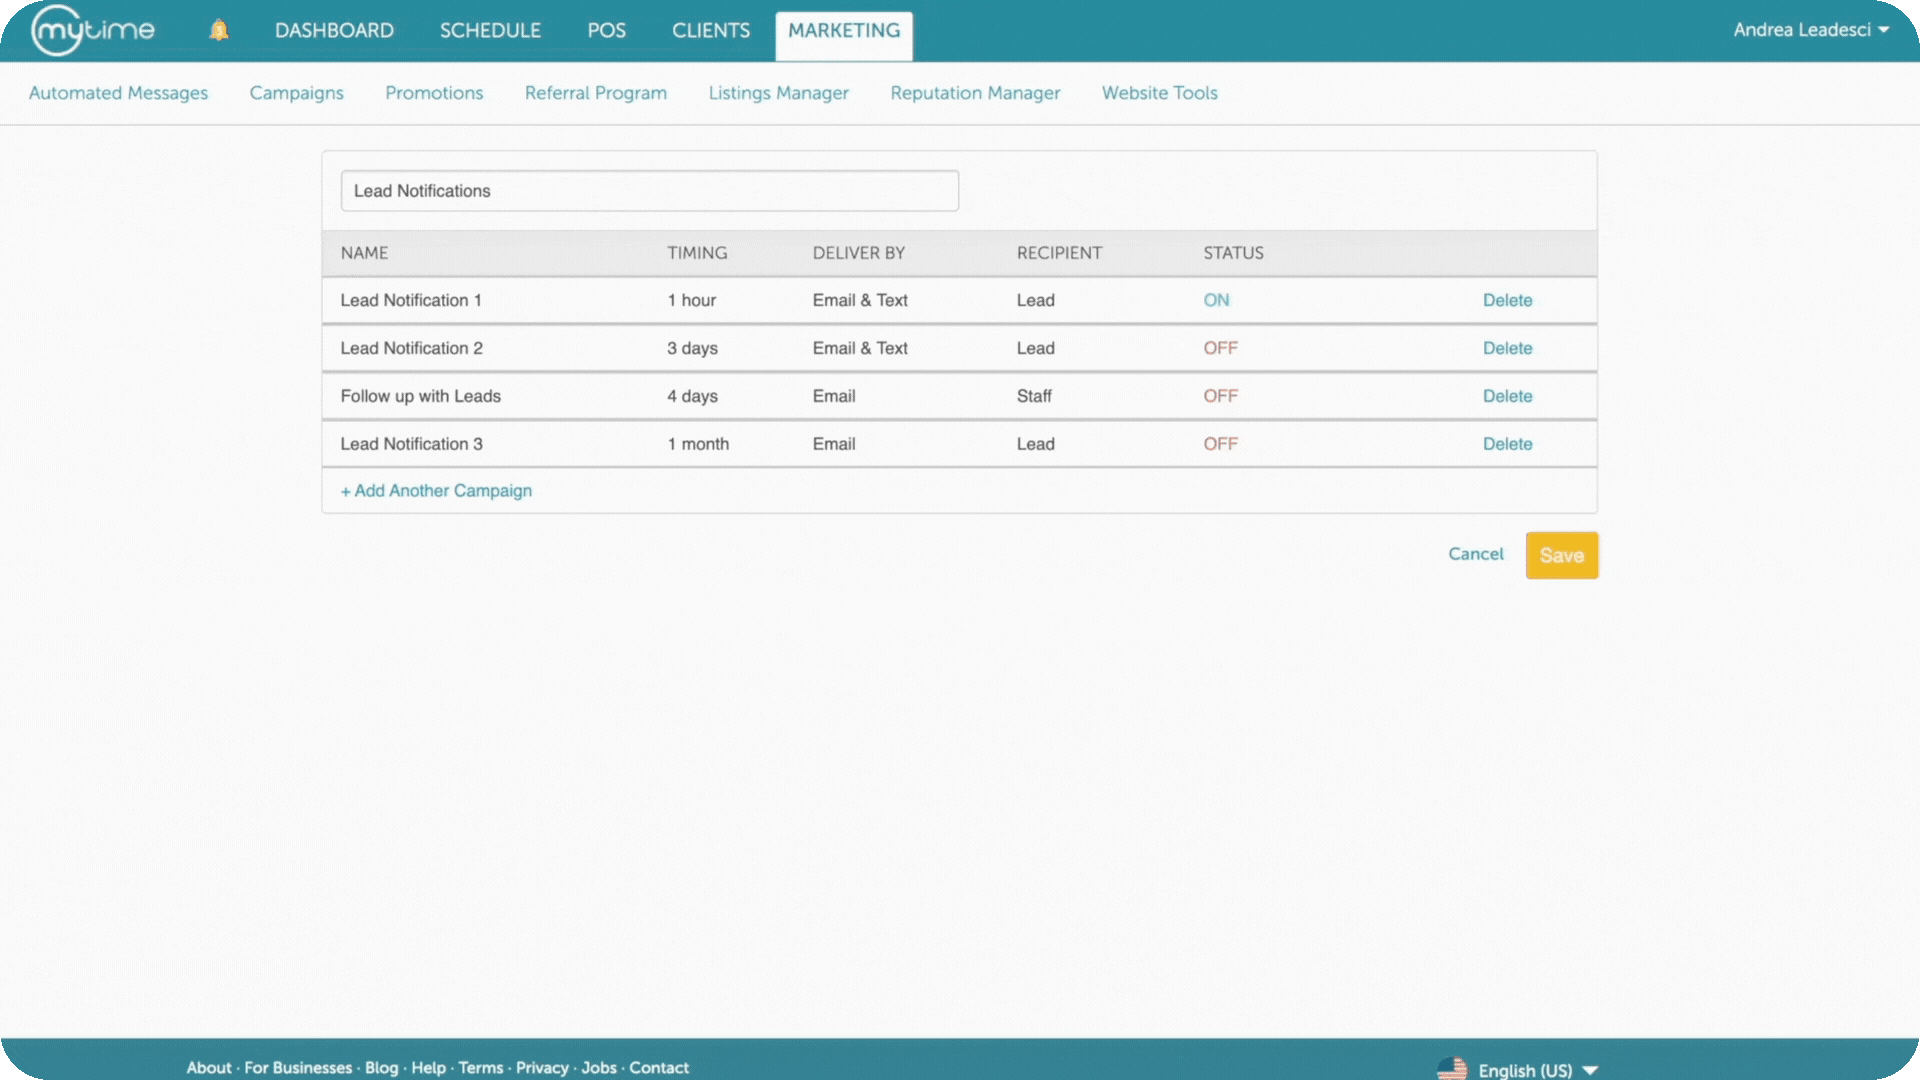Click the DELIVER BY column header
Image resolution: width=1920 pixels, height=1080 pixels.
(858, 253)
